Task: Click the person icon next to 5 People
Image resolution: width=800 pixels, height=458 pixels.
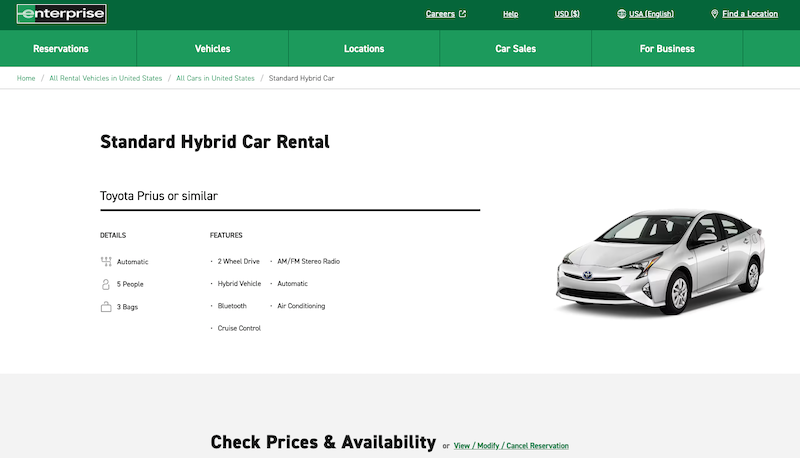Action: tap(106, 284)
